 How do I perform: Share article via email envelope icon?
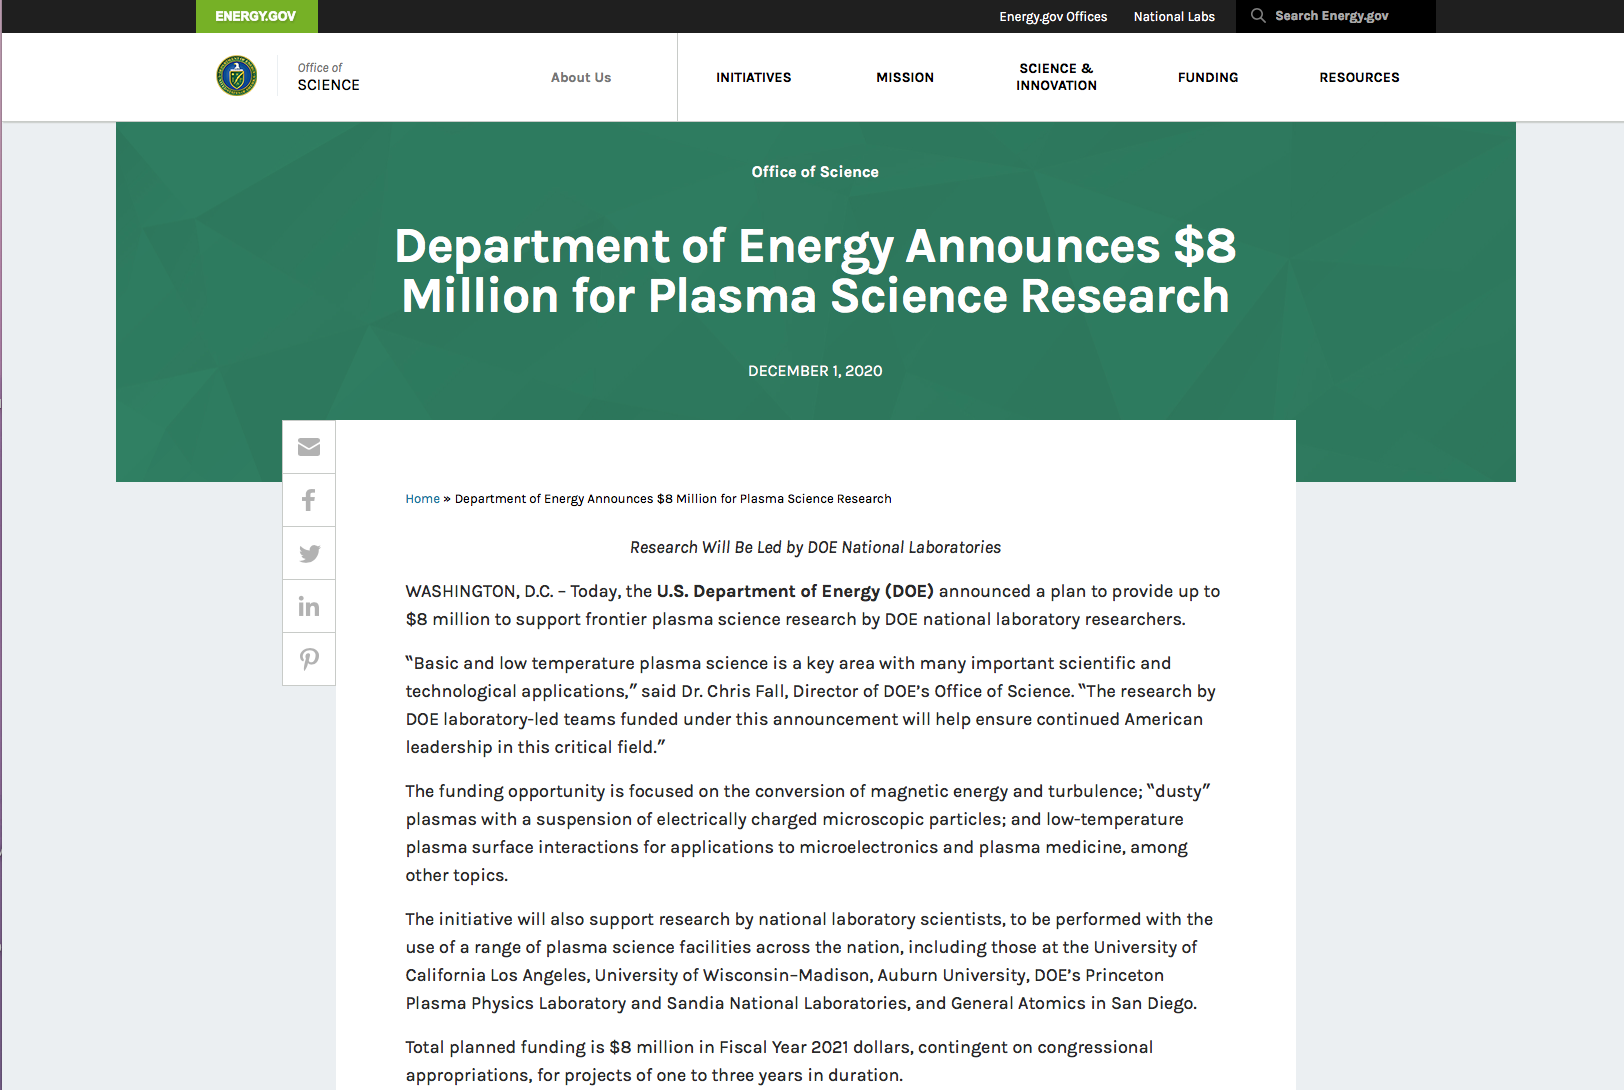[x=309, y=447]
